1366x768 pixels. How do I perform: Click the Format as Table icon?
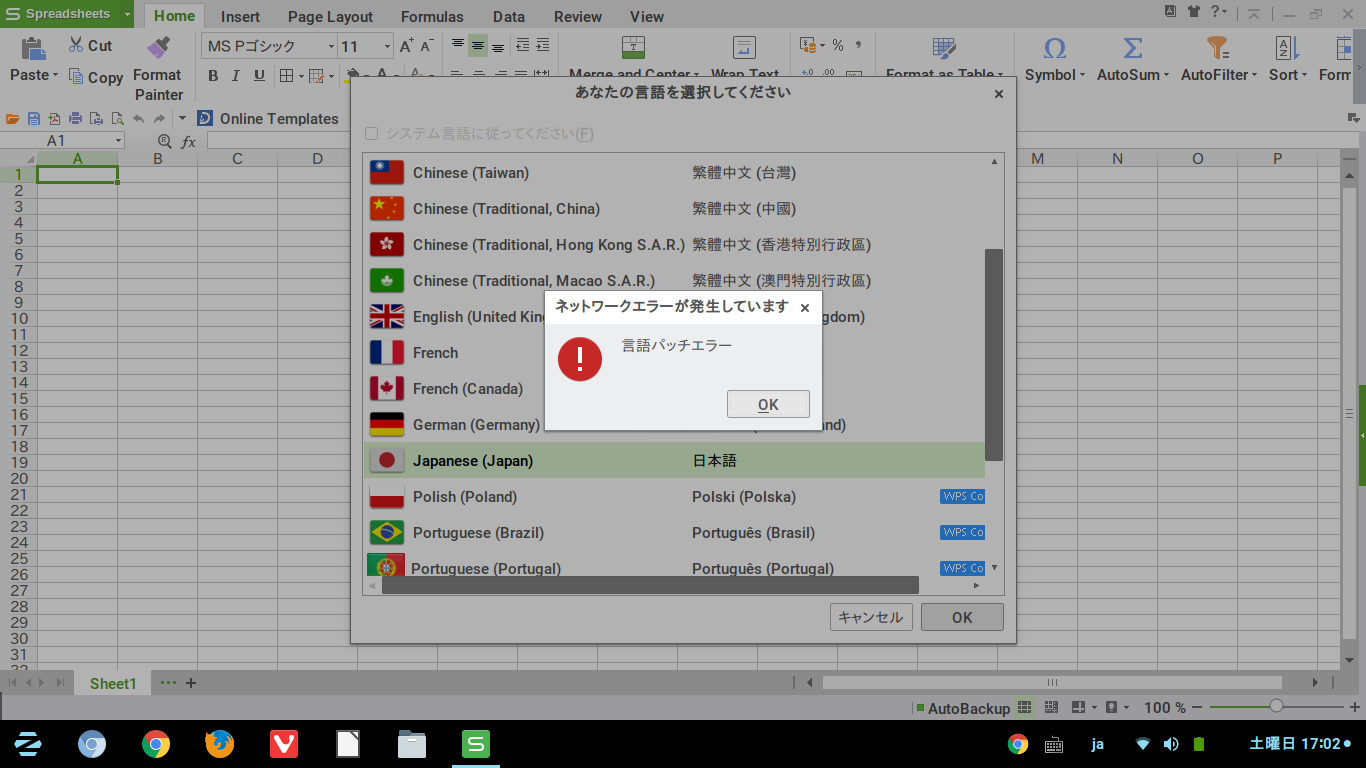(944, 48)
